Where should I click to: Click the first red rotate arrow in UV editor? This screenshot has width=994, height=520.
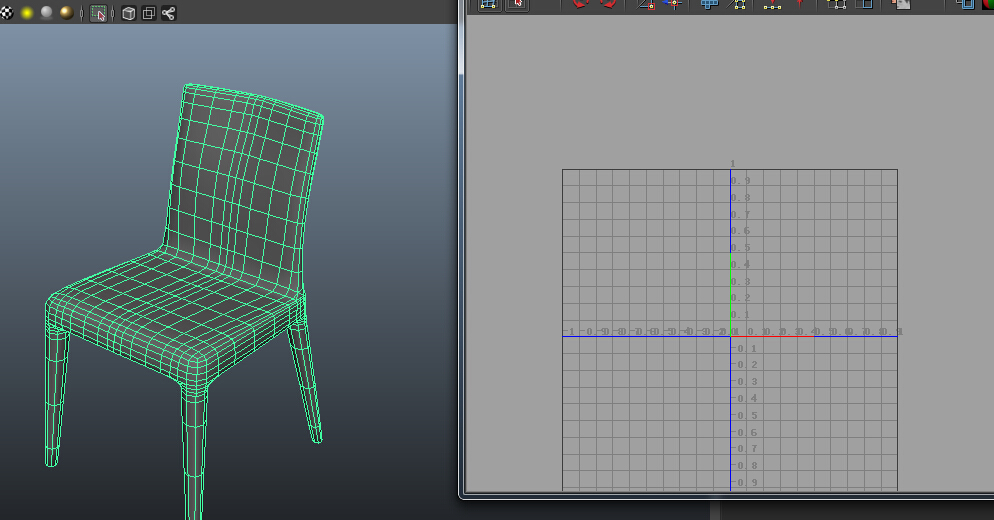pos(580,4)
